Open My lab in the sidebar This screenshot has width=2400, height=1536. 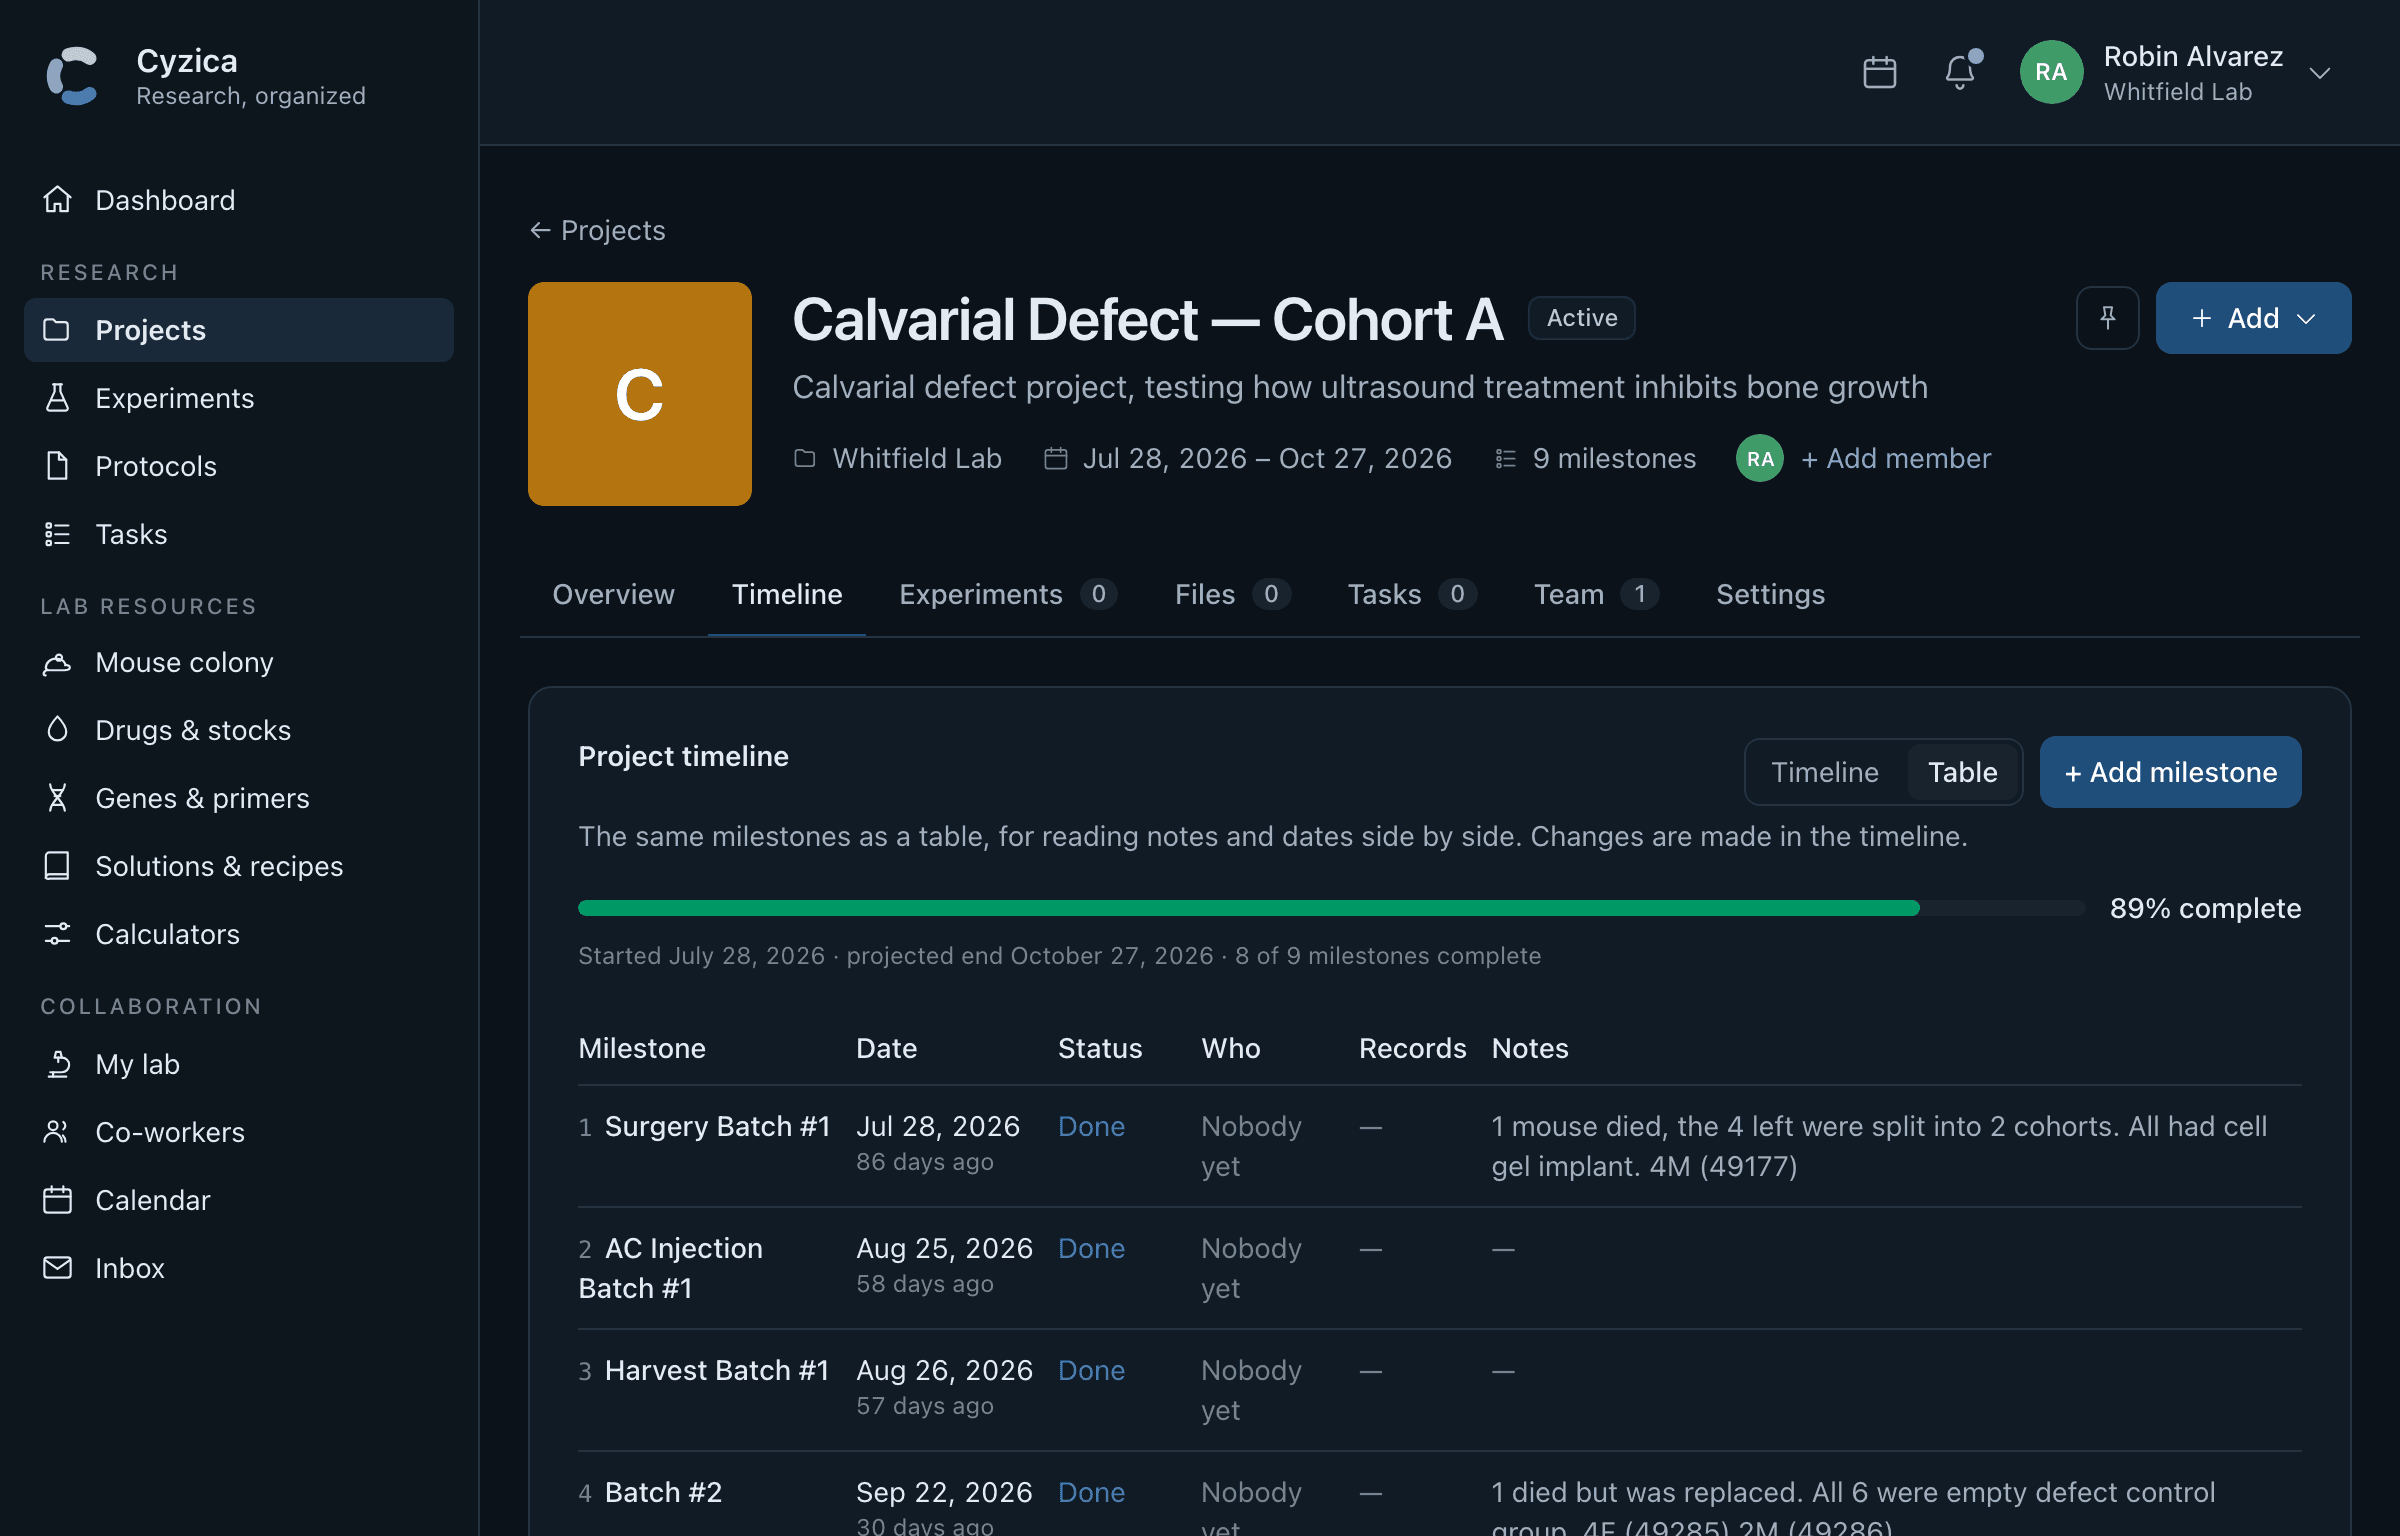tap(238, 1064)
